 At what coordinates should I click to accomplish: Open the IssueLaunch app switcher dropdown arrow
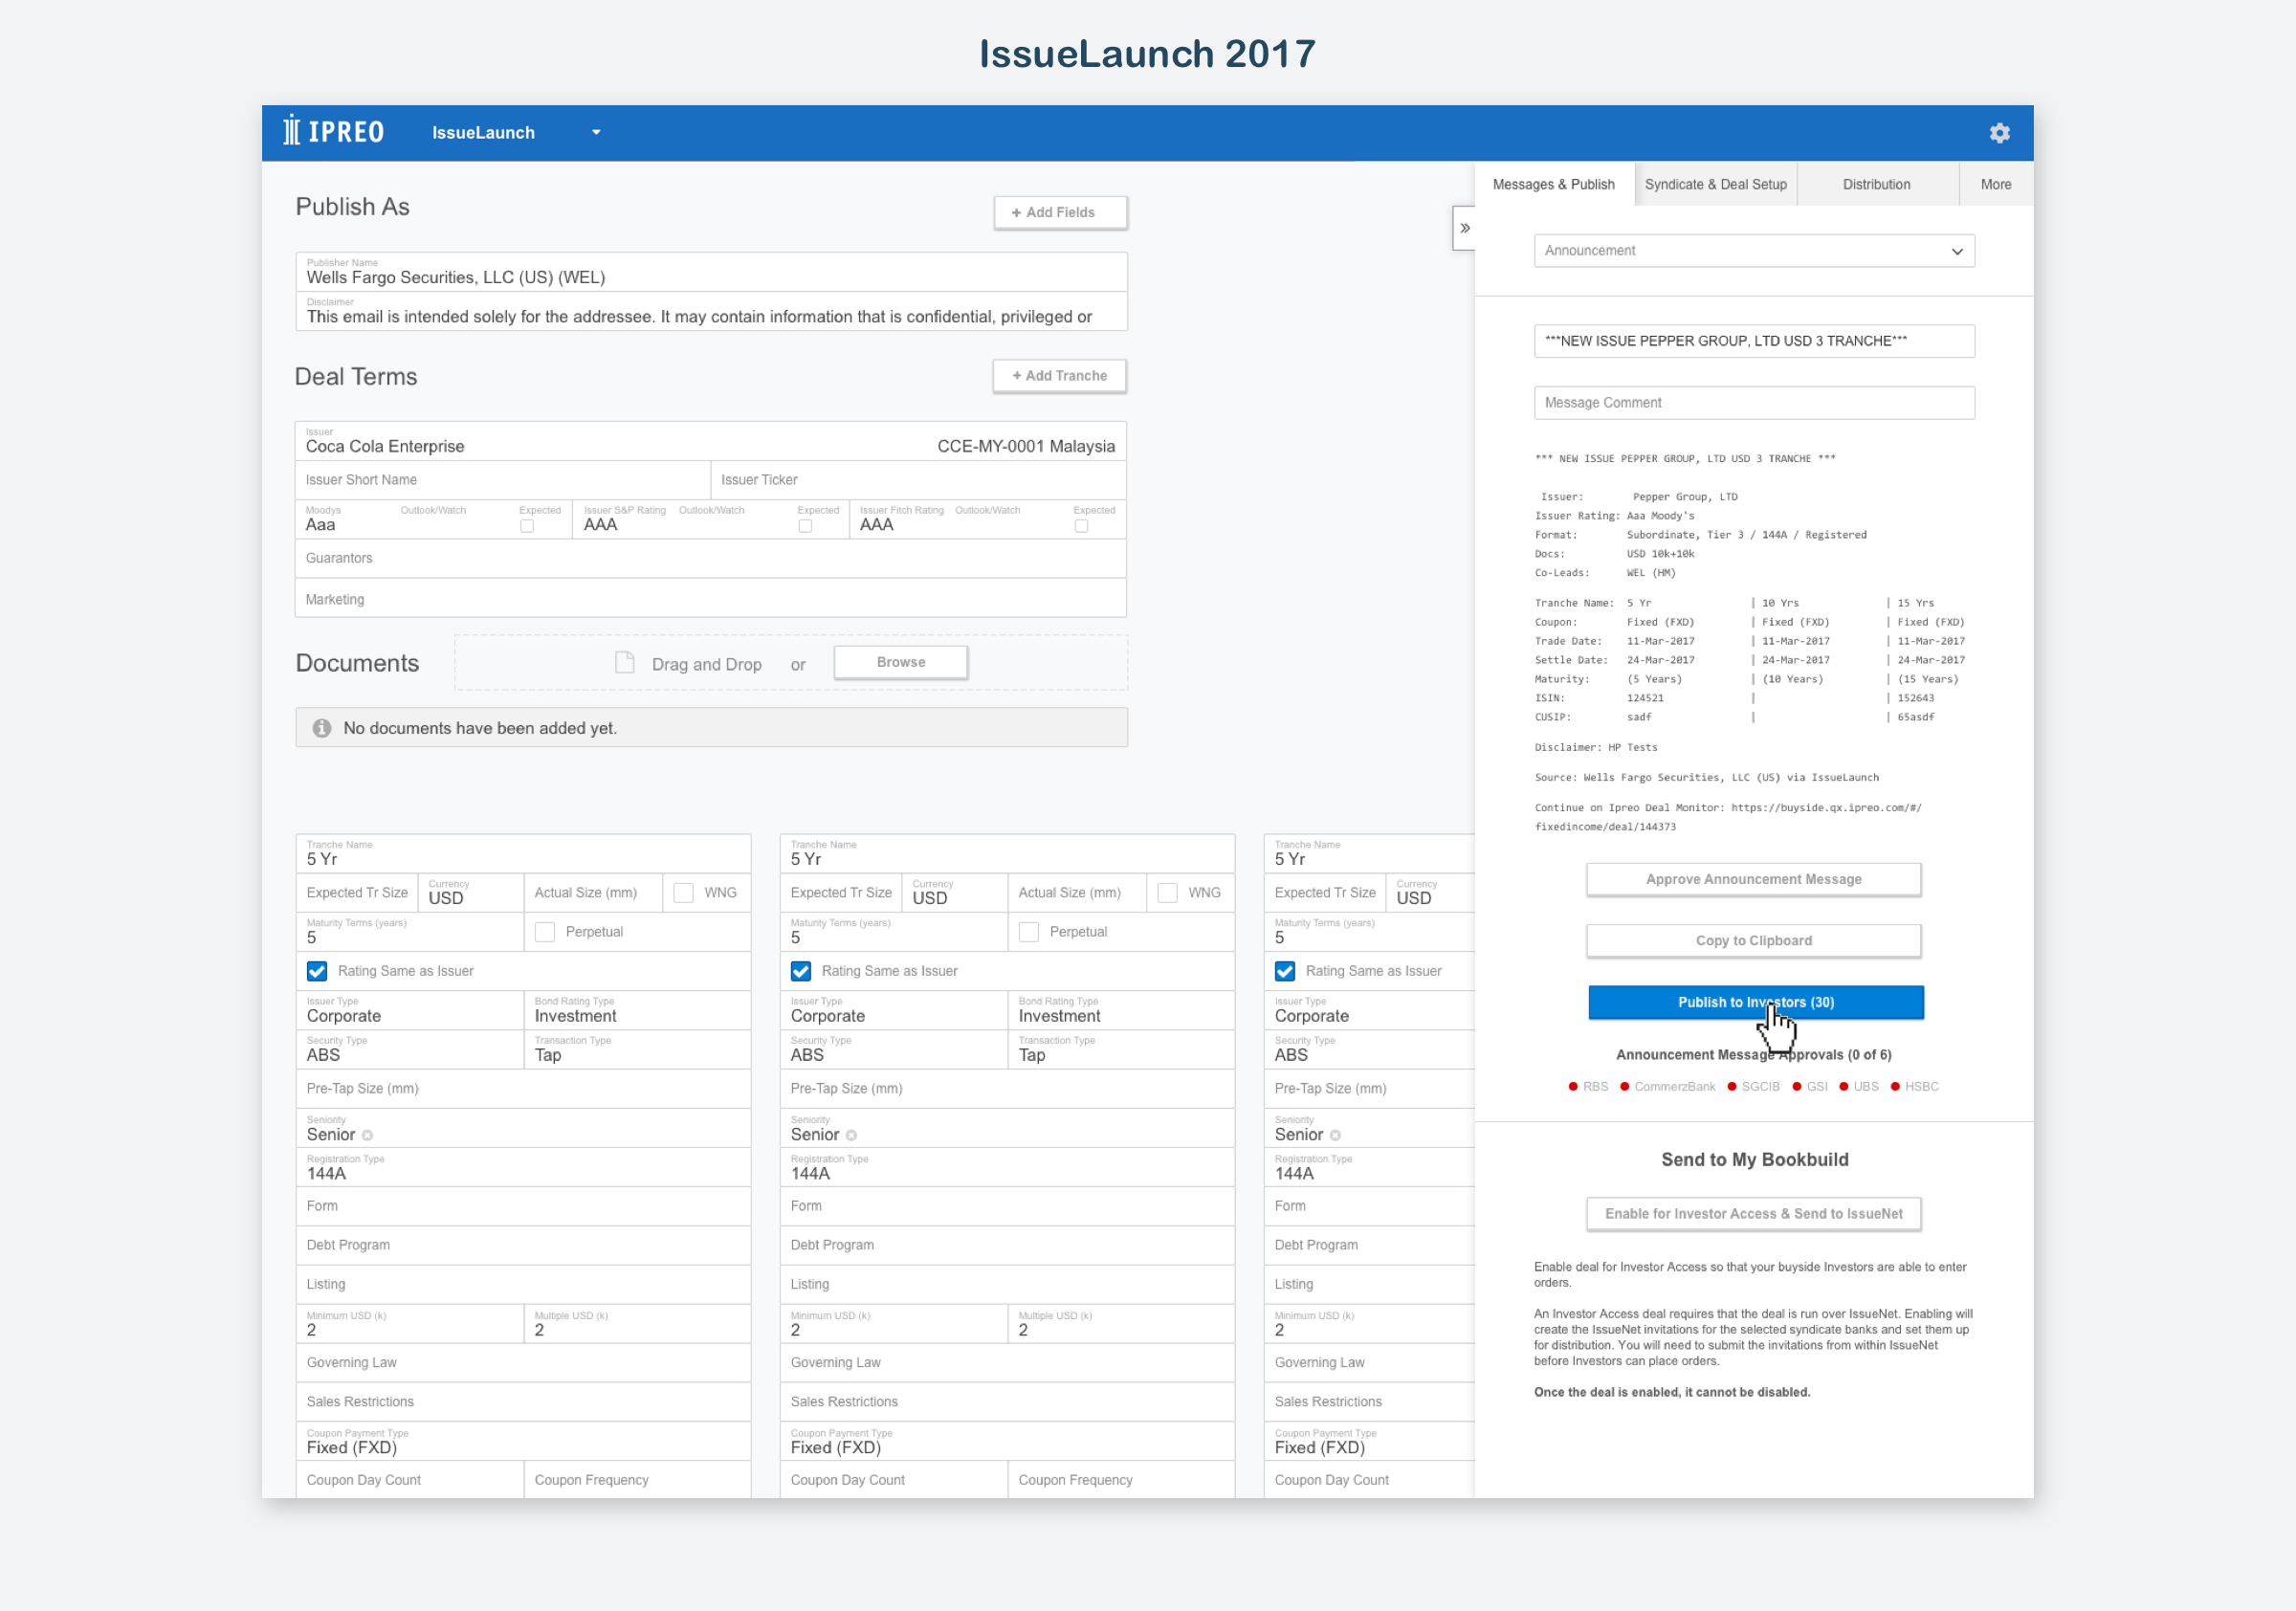click(596, 133)
